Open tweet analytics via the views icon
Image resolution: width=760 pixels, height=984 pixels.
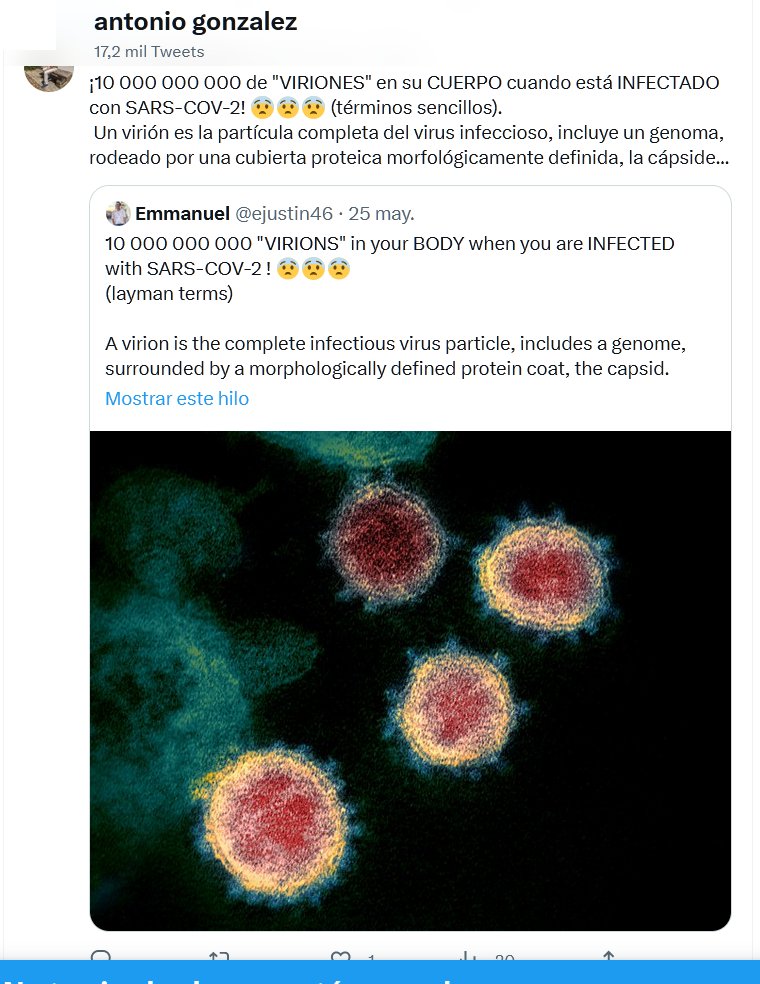pos(467,957)
